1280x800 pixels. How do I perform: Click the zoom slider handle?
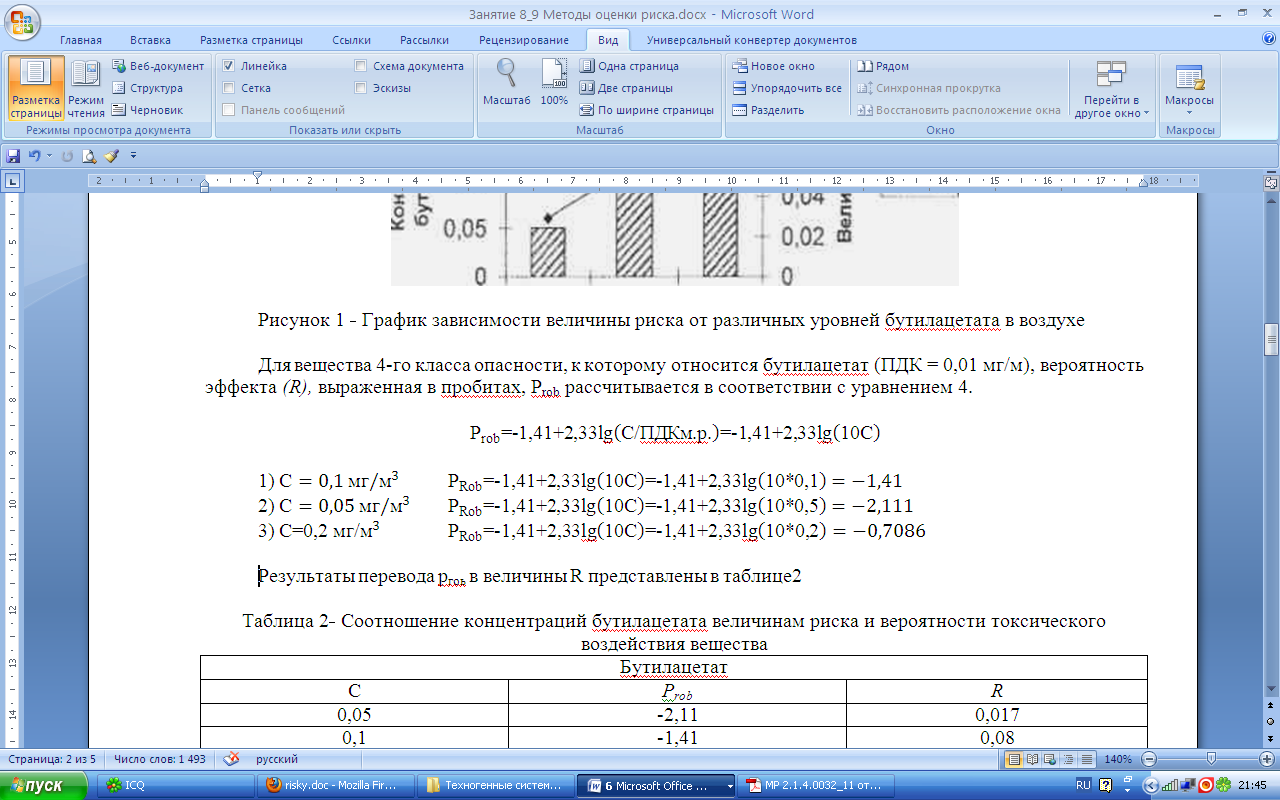[1212, 759]
